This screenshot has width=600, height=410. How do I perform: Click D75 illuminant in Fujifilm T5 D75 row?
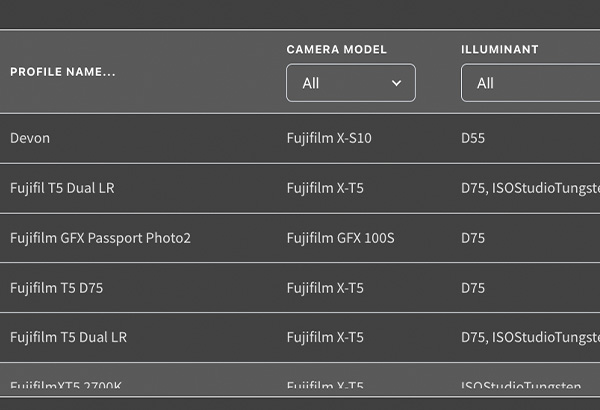click(x=473, y=287)
